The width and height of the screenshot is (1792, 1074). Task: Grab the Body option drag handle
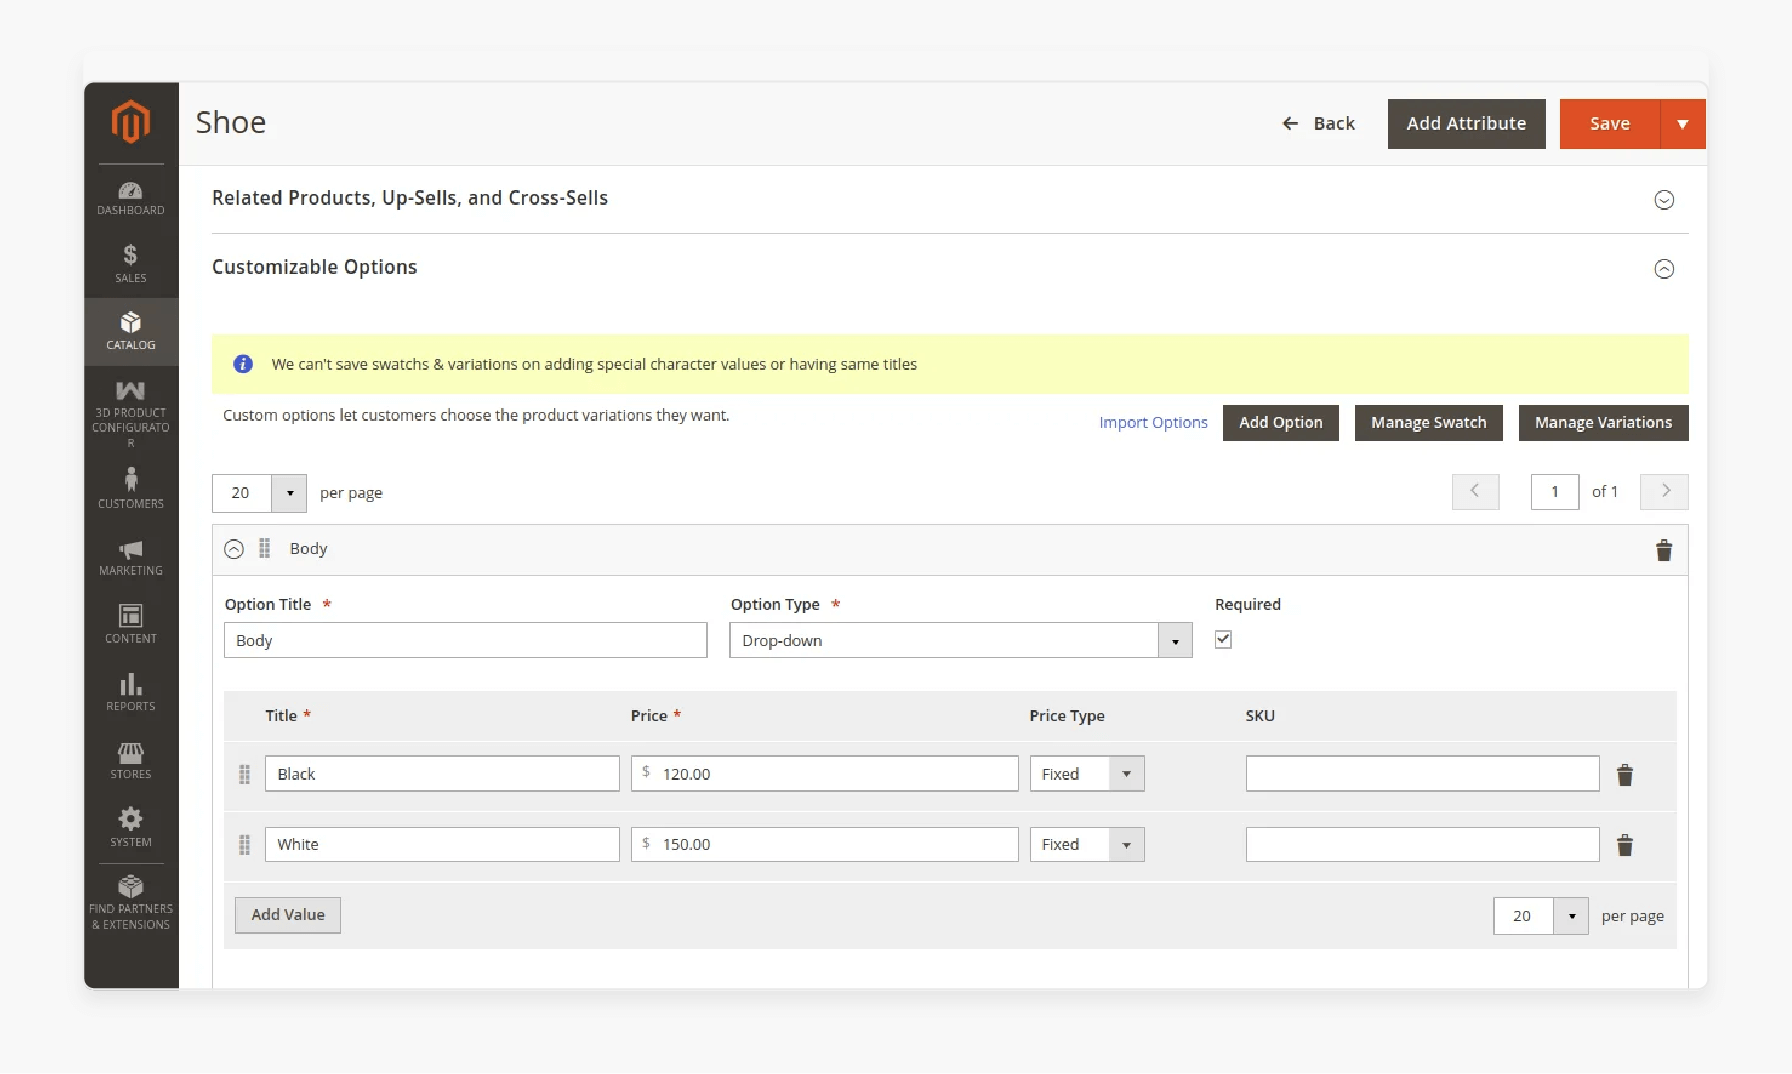265,548
